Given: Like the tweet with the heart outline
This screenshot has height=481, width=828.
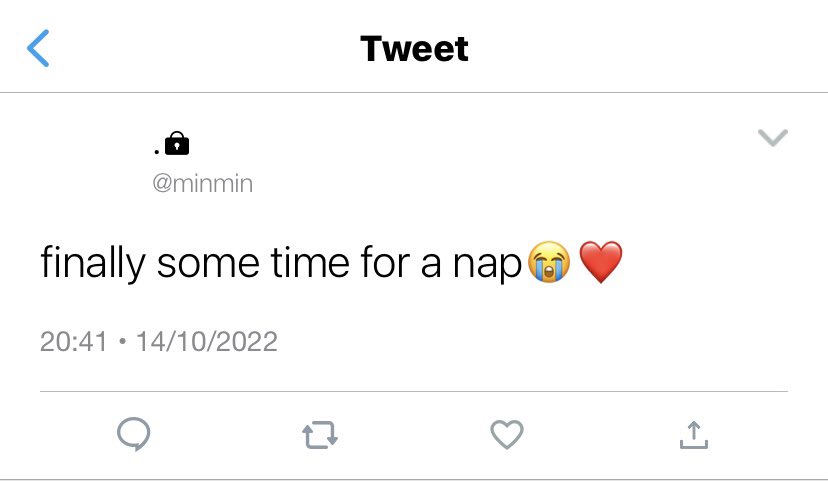Looking at the screenshot, I should 507,435.
